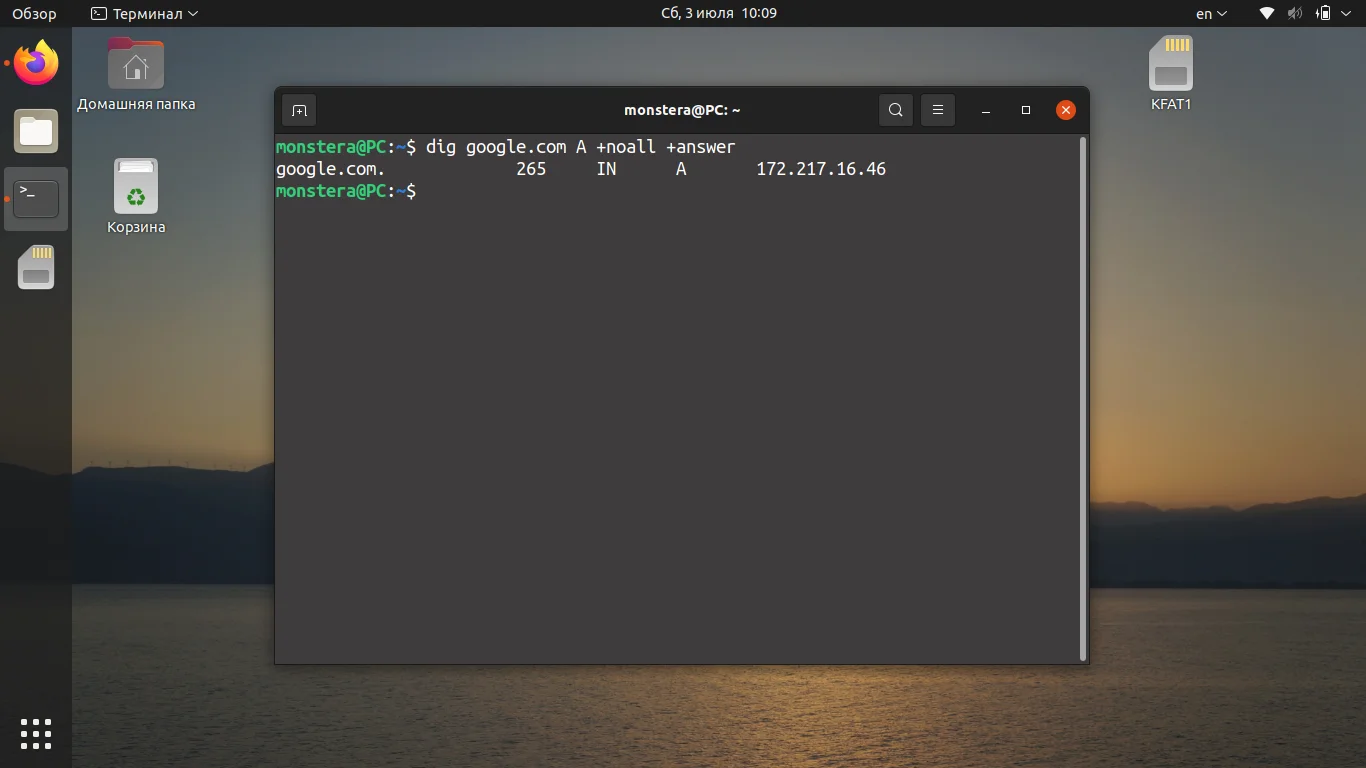The image size is (1366, 768).
Task: Open the Disks utility from the dock
Action: tap(36, 267)
